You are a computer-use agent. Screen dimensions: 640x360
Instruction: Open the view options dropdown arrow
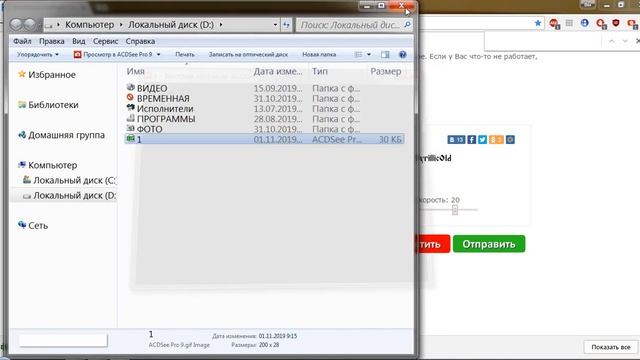click(x=369, y=54)
